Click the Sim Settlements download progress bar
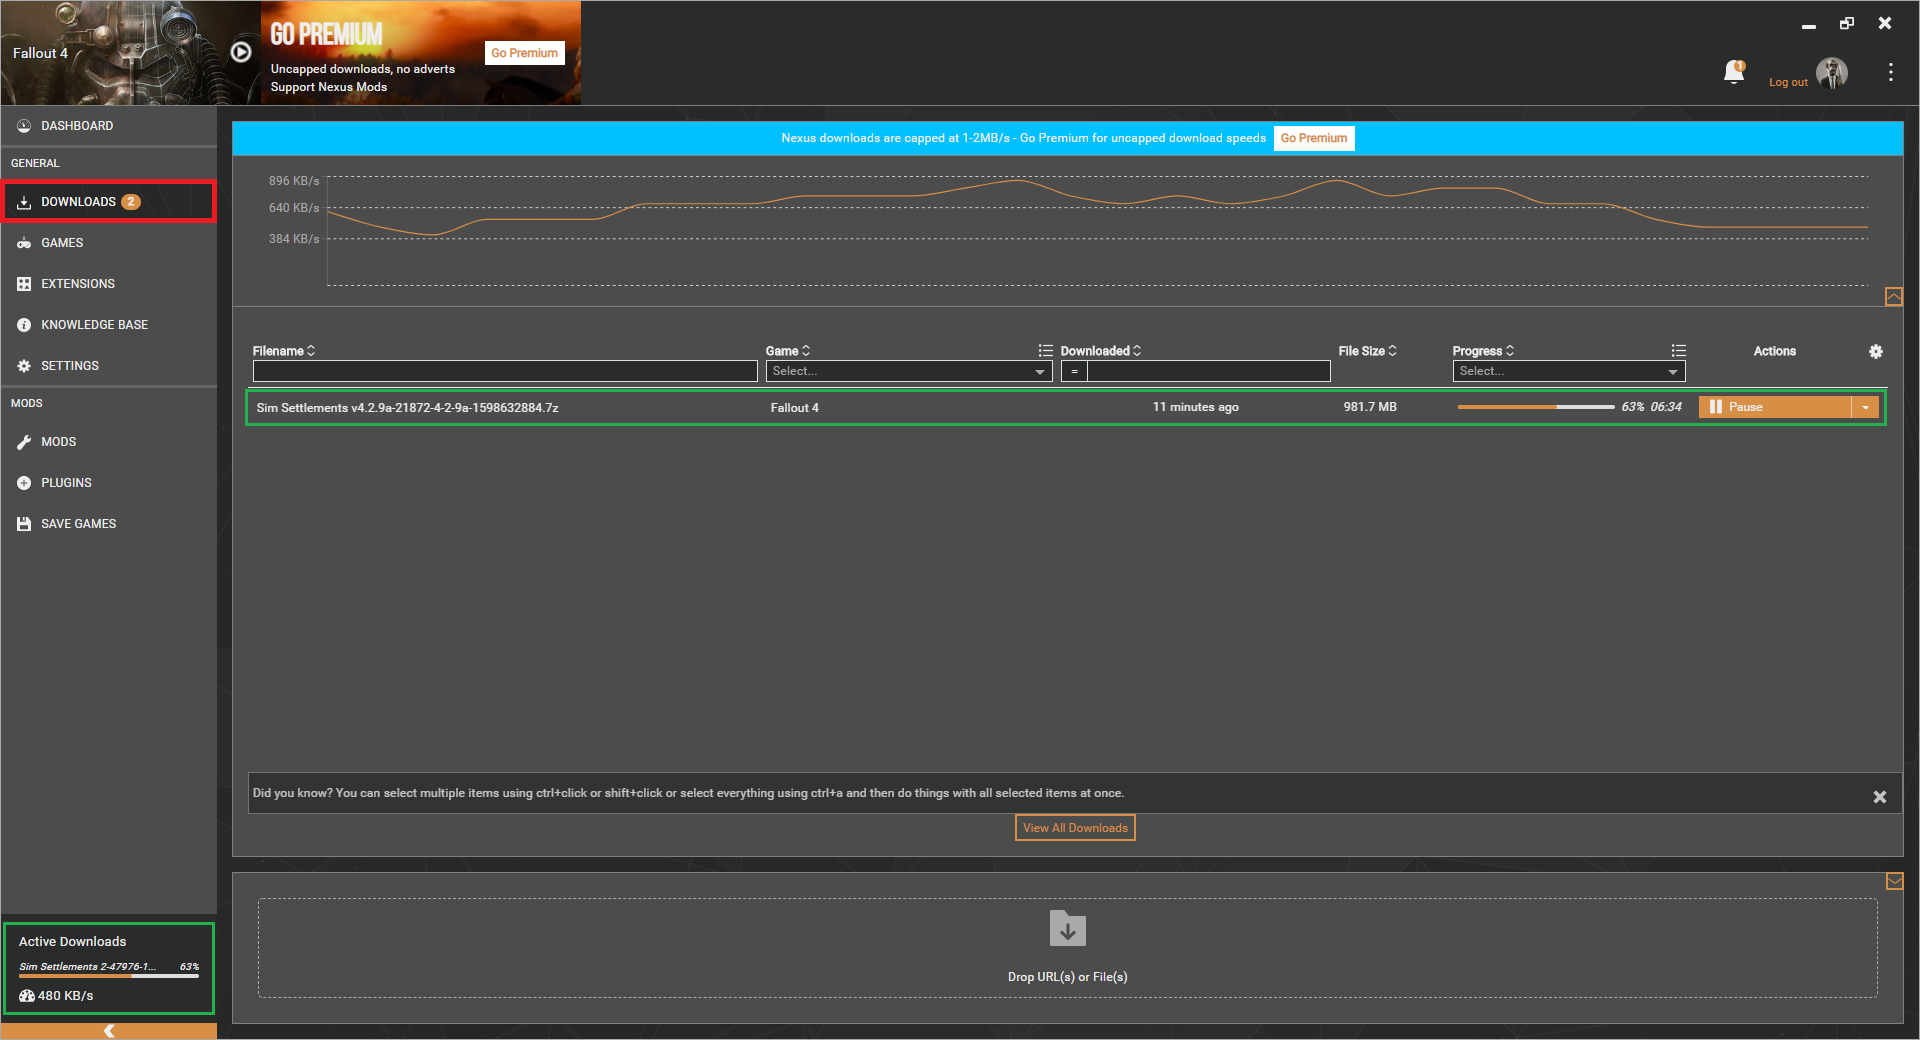 pyautogui.click(x=1535, y=407)
